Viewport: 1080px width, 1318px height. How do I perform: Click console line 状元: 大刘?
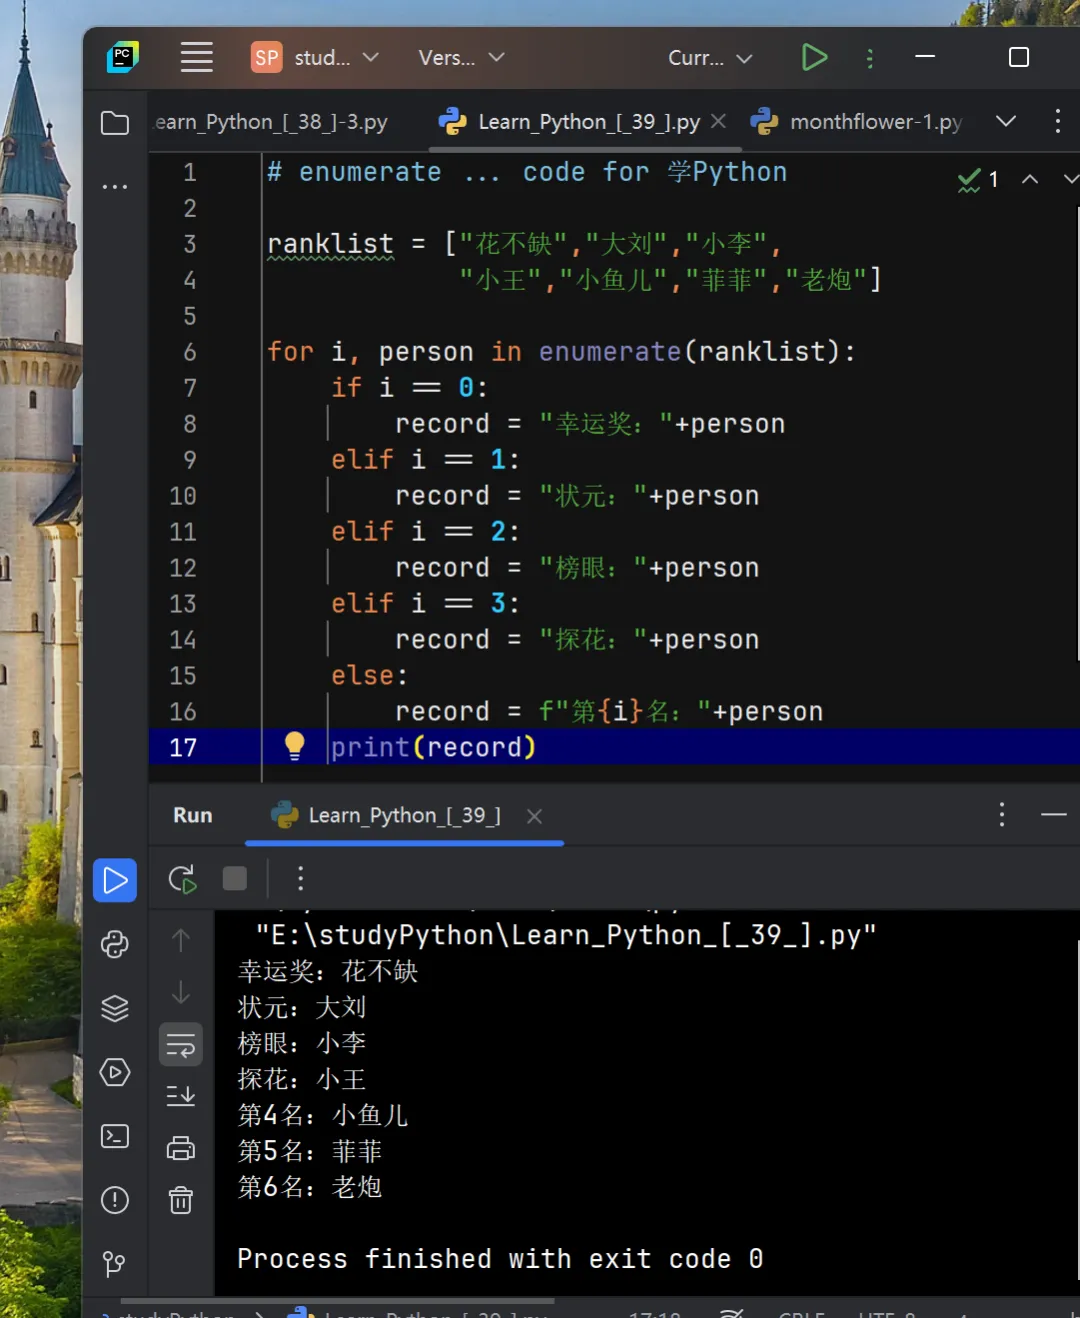click(x=302, y=1008)
